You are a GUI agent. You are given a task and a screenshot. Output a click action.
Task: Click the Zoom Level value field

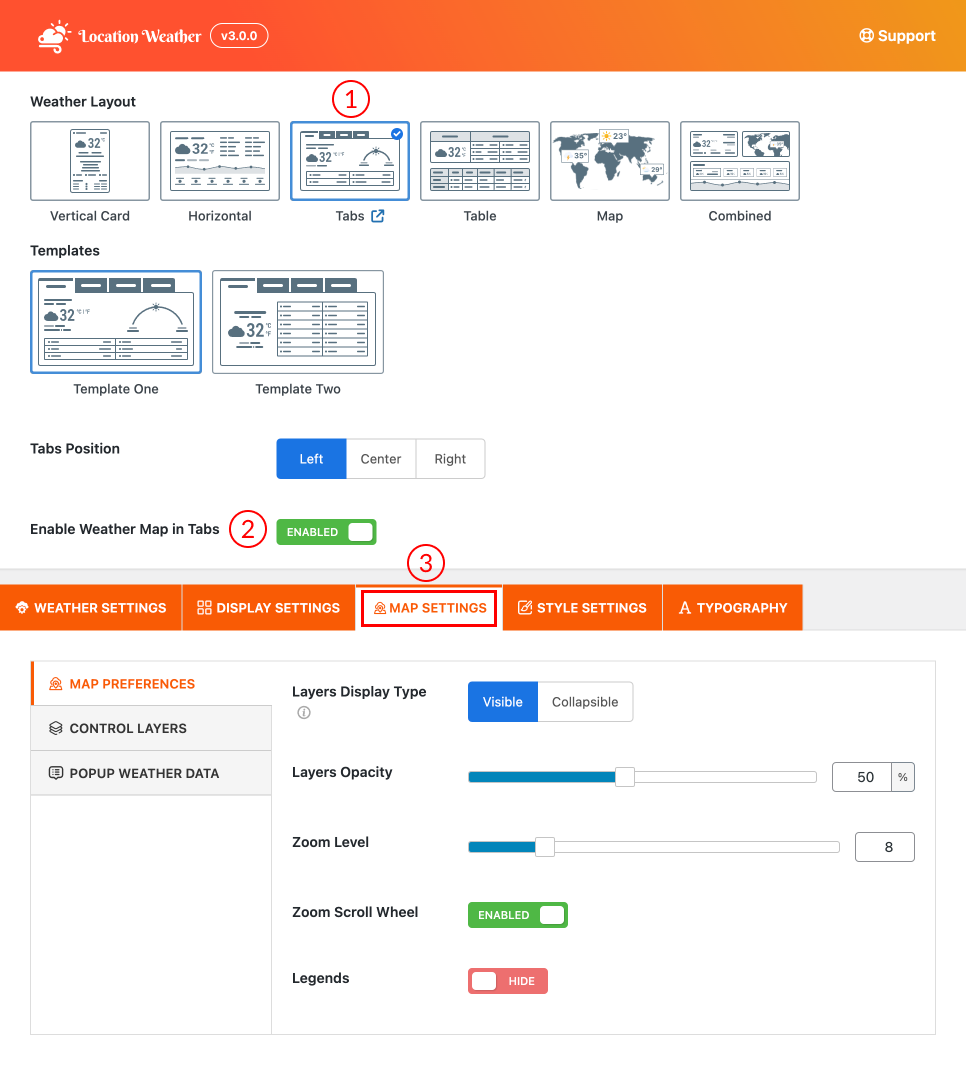click(884, 846)
